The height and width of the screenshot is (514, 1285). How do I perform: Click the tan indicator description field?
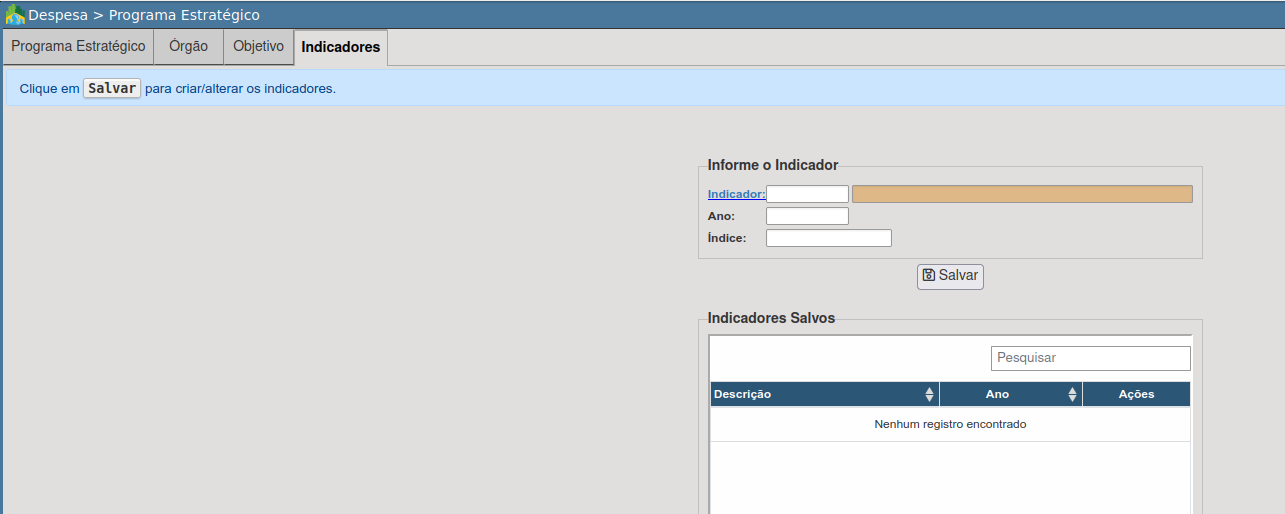1021,194
